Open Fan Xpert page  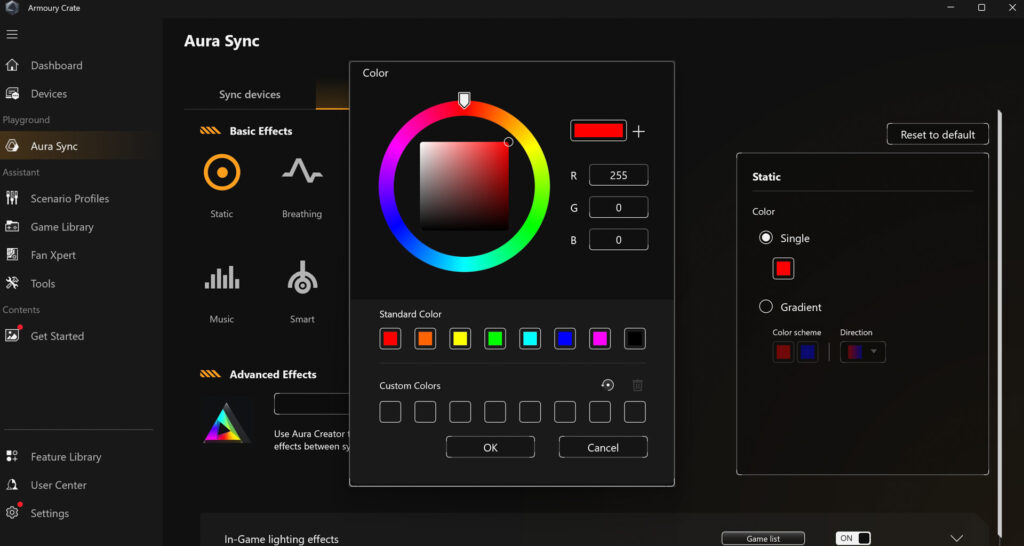(53, 255)
